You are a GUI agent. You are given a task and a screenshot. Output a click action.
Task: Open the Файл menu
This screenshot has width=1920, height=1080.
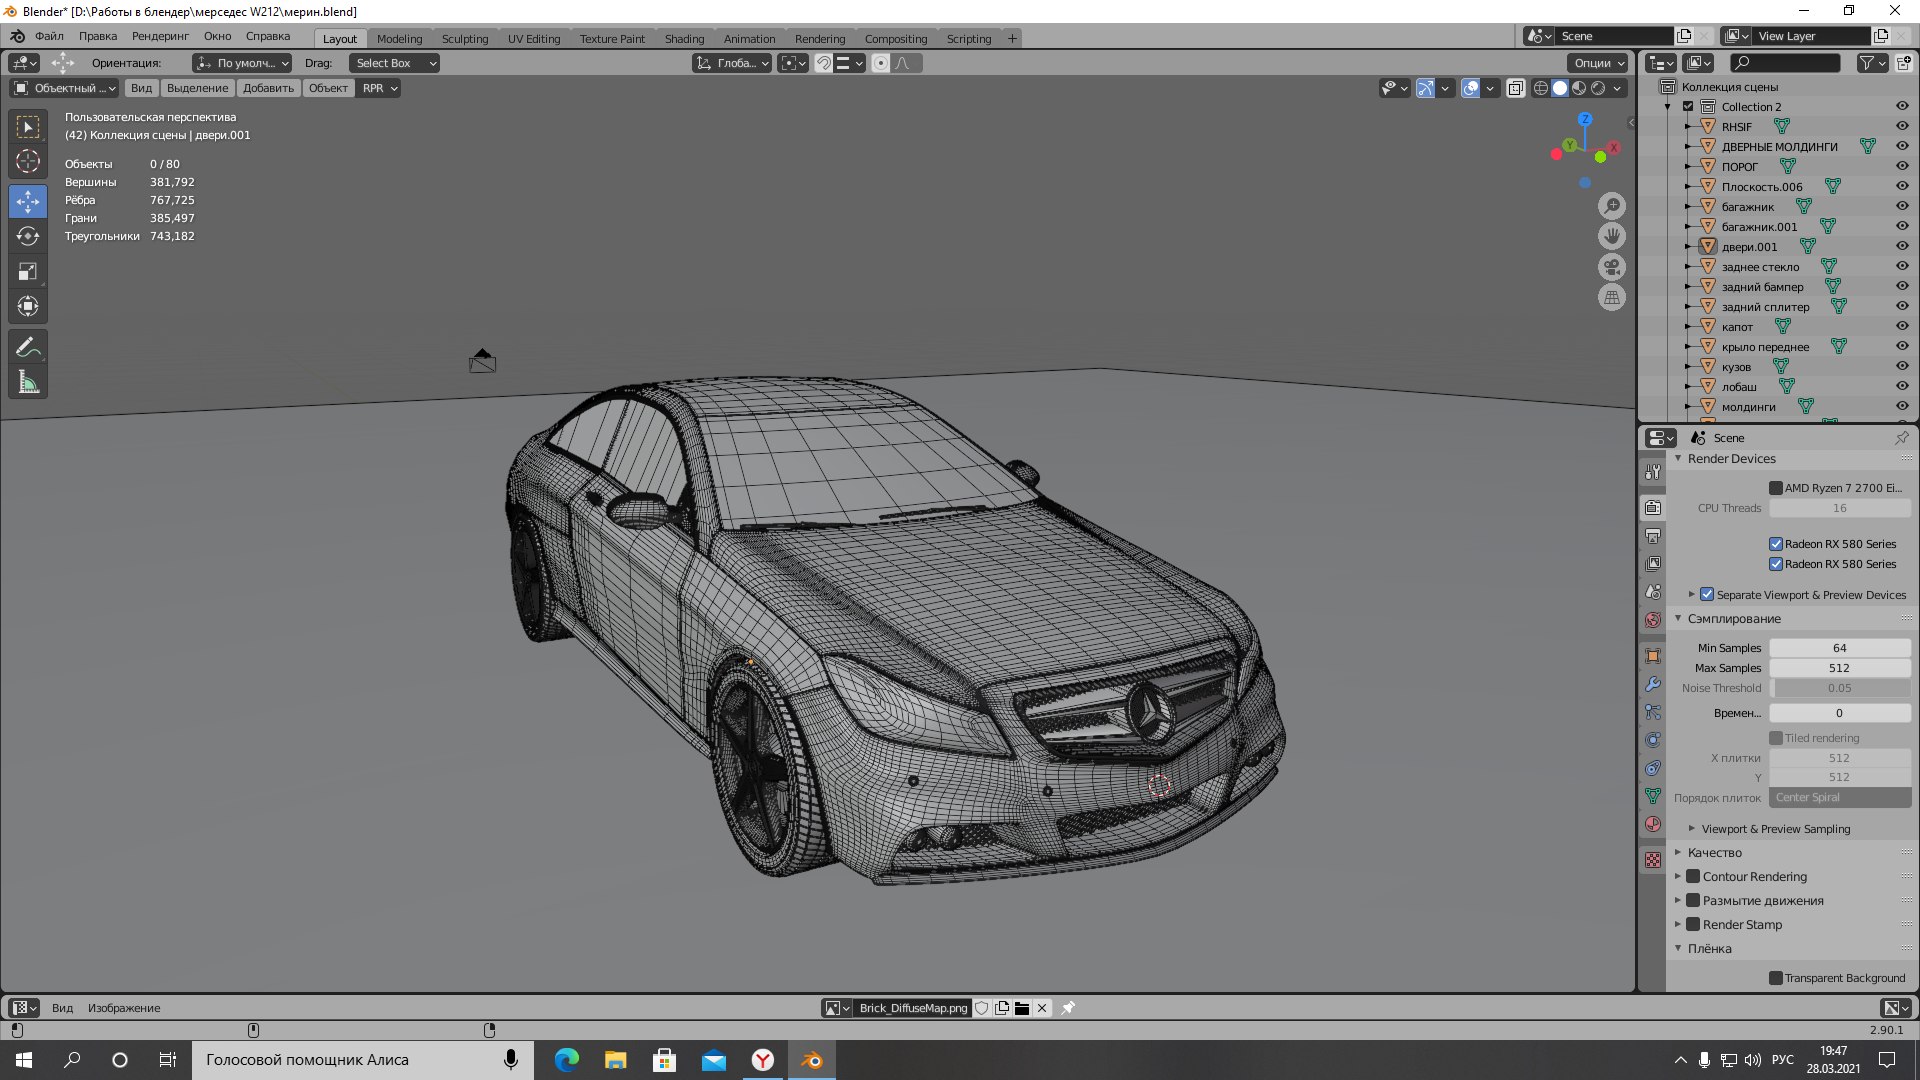(49, 36)
